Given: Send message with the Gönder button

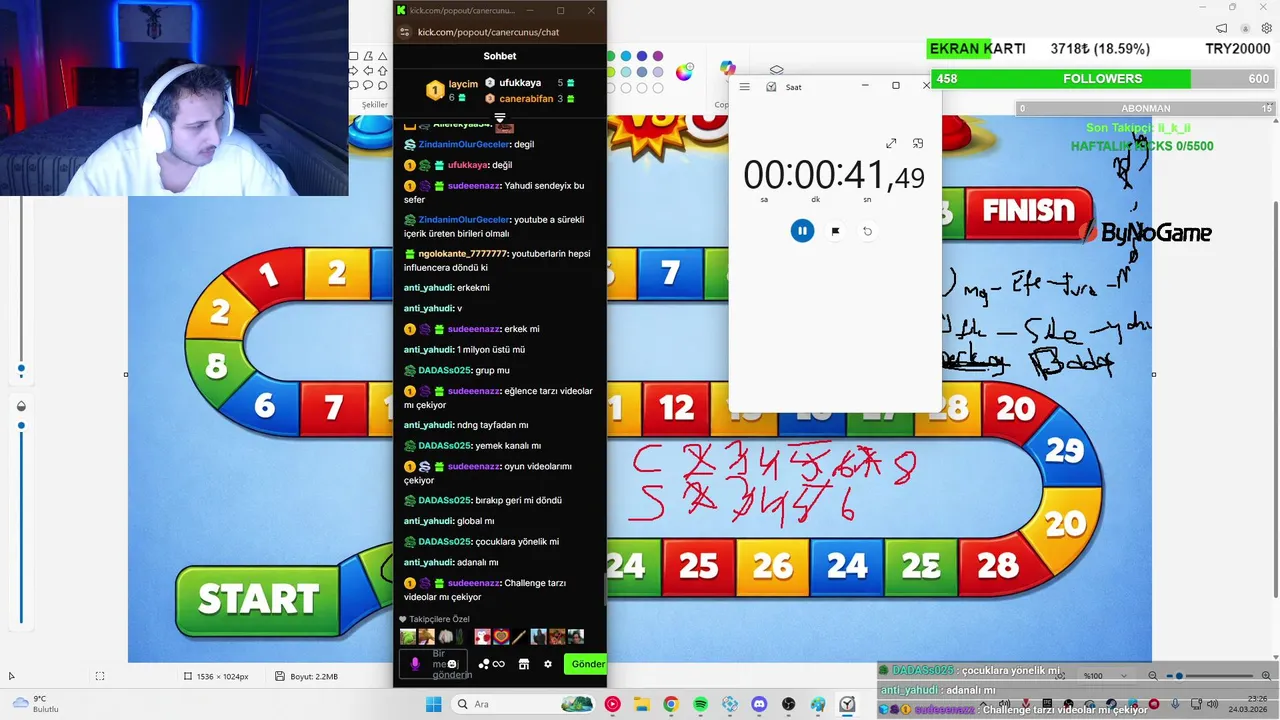Looking at the screenshot, I should click(586, 664).
